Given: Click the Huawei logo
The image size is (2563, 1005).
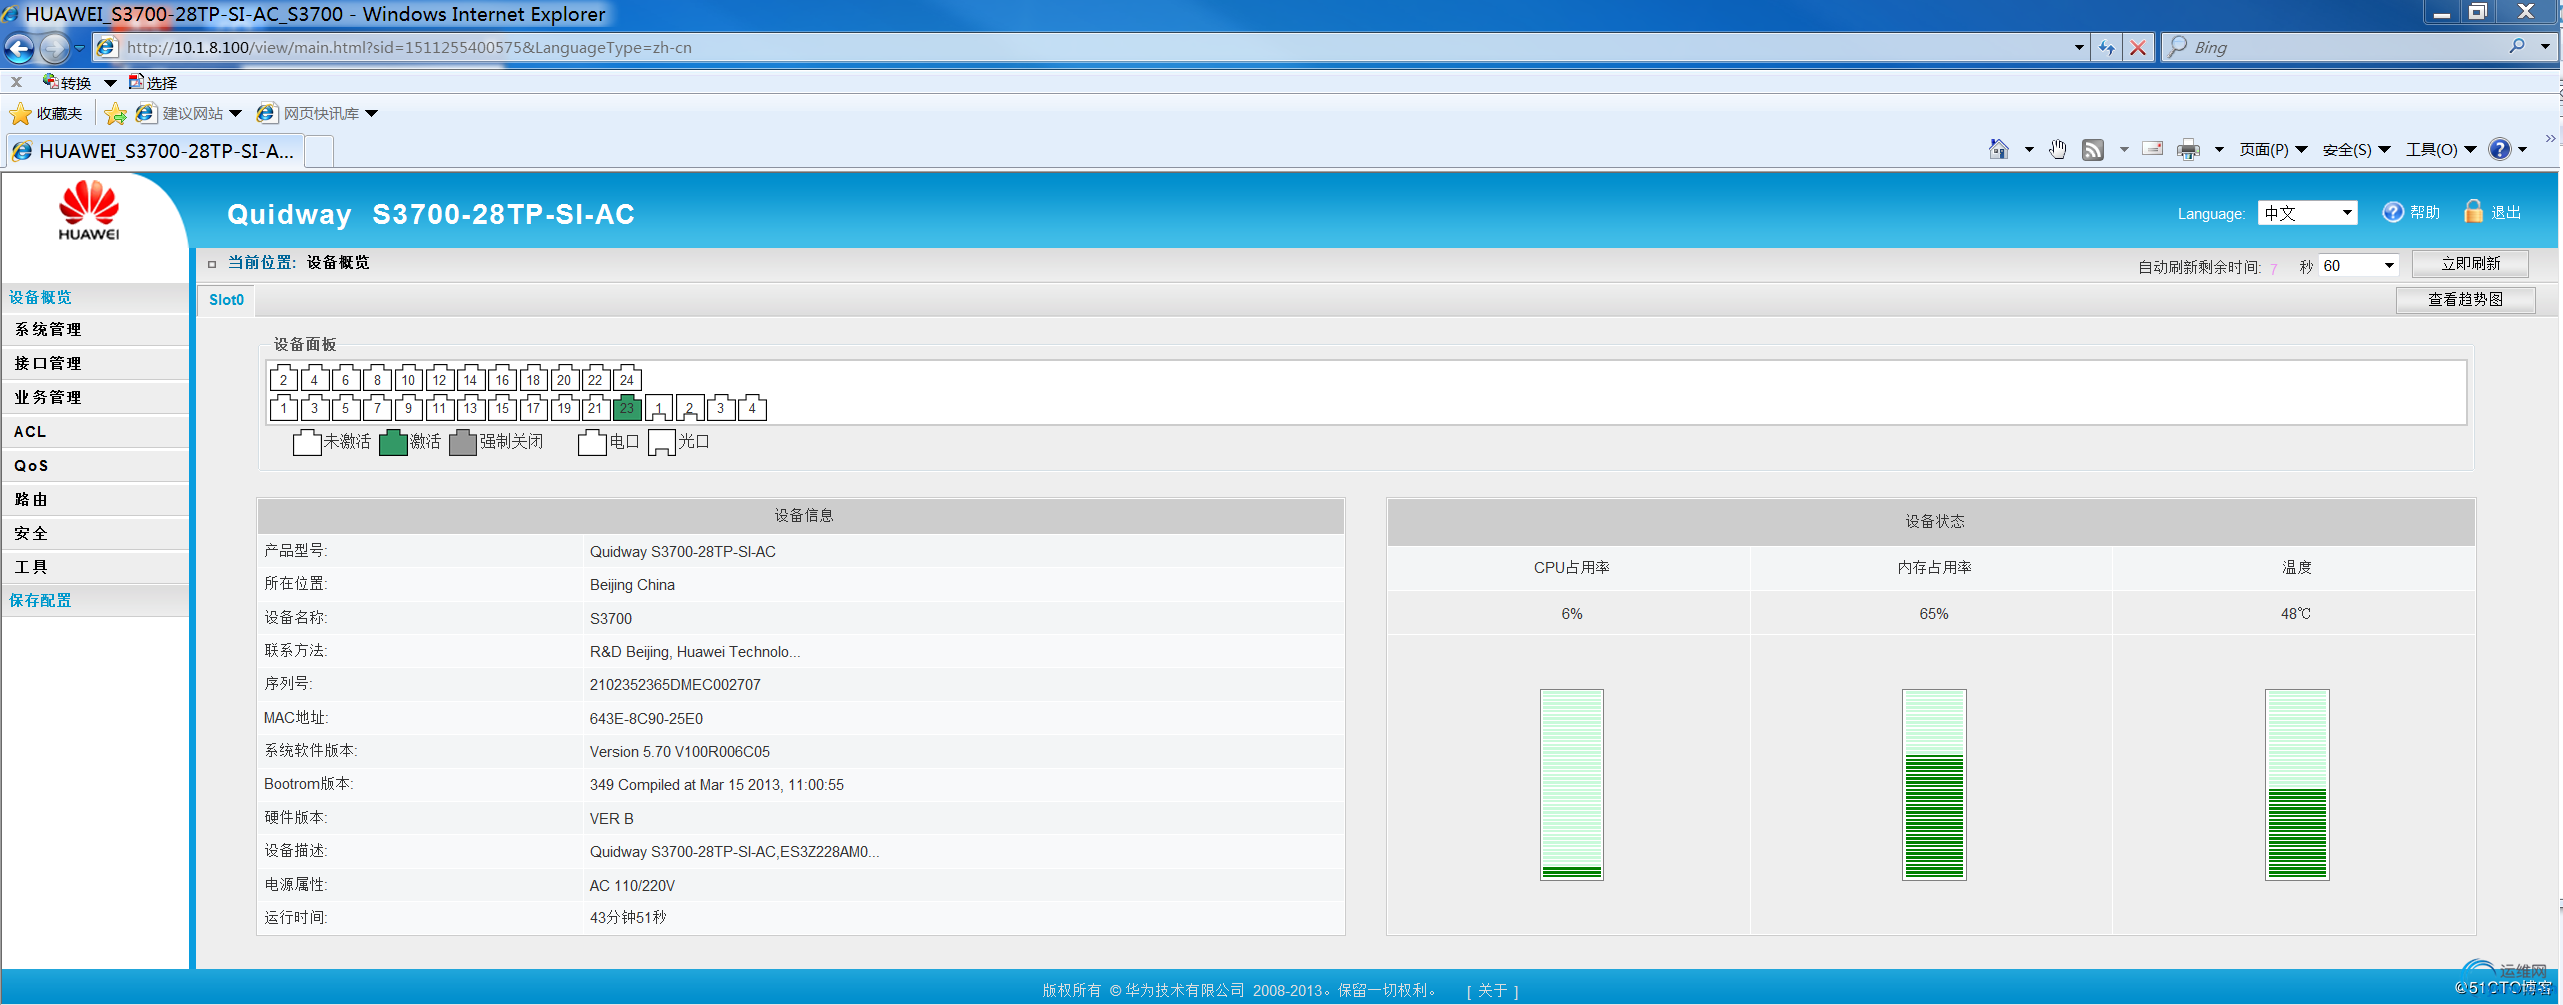Looking at the screenshot, I should coord(89,210).
